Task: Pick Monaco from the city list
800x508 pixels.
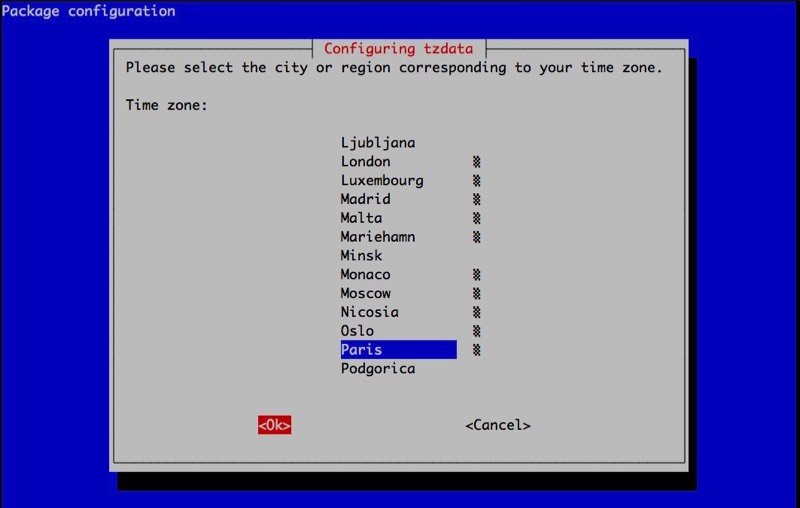Action: (x=365, y=275)
